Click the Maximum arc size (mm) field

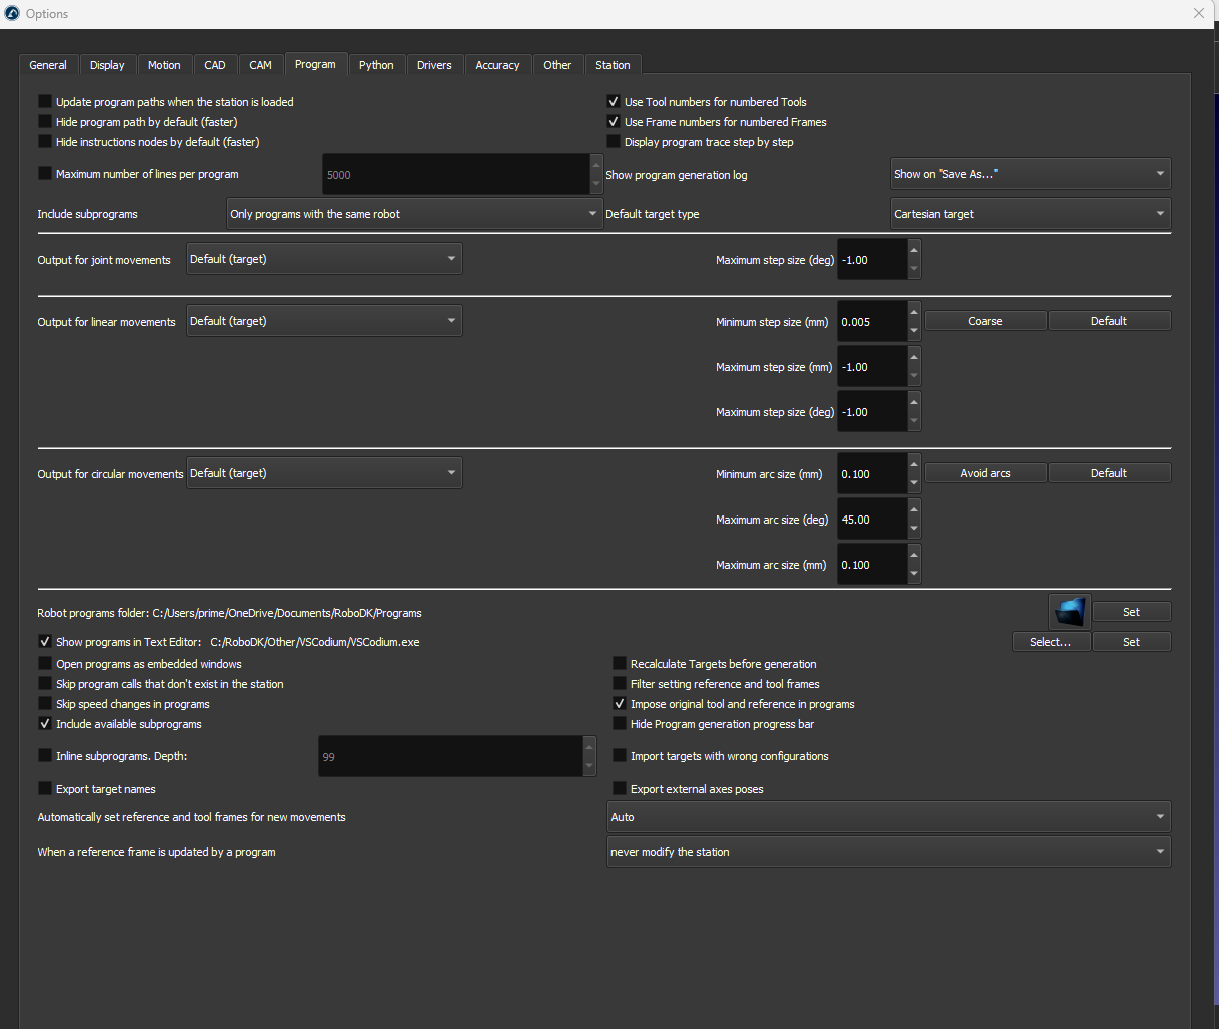pos(870,565)
